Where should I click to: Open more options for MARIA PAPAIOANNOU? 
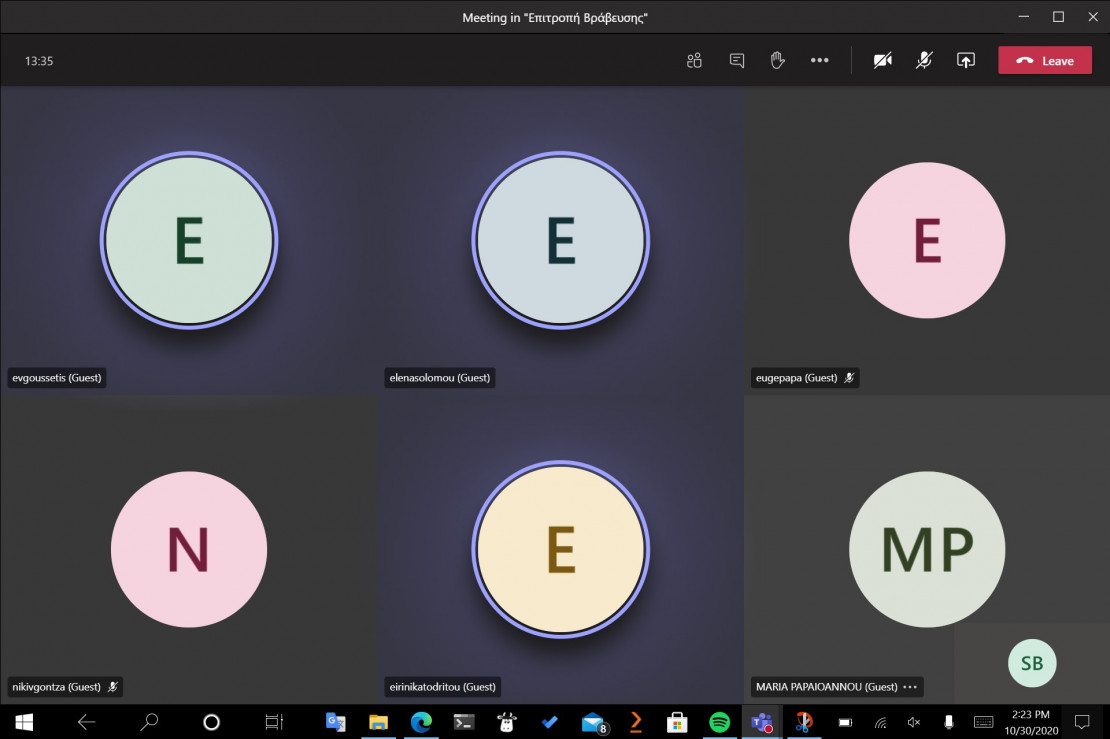(x=910, y=687)
